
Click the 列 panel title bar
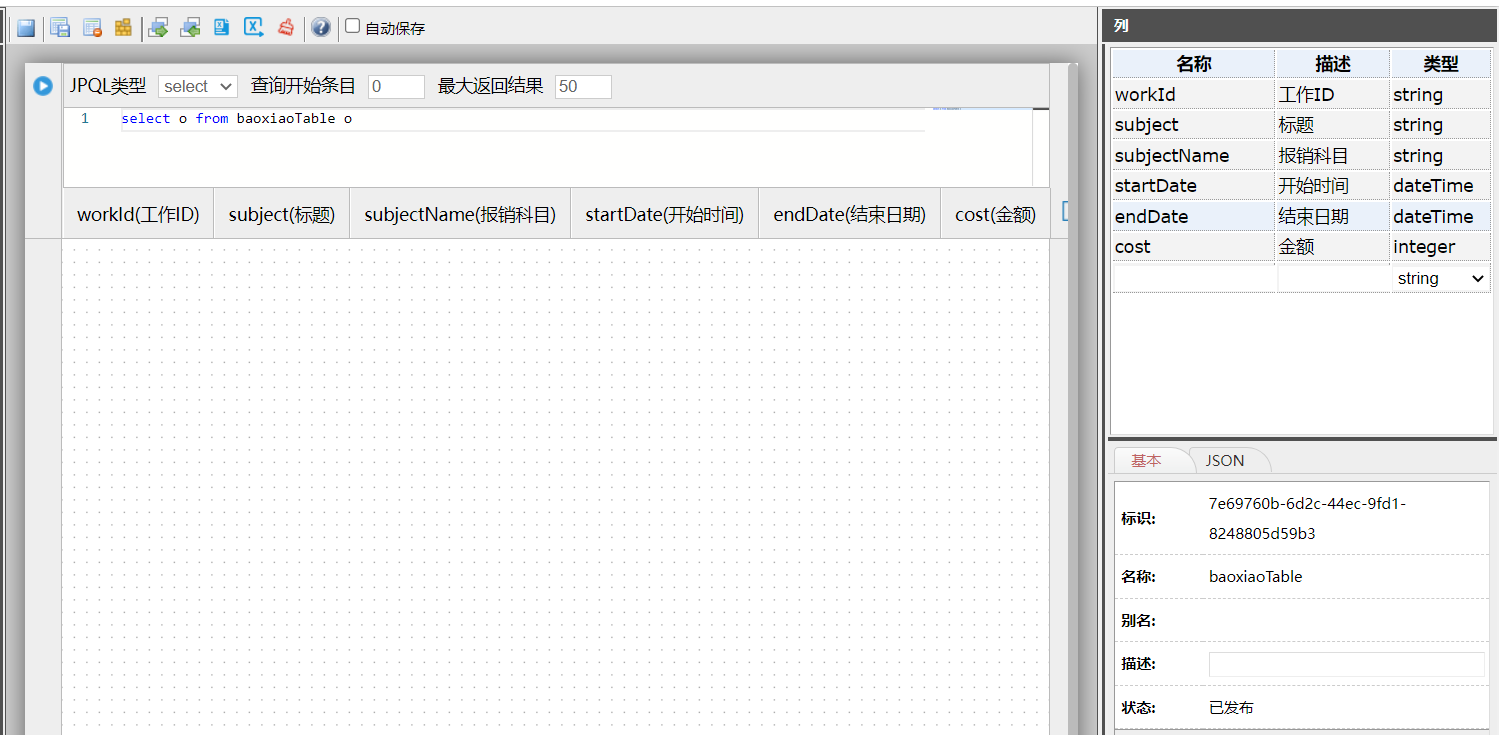1299,26
